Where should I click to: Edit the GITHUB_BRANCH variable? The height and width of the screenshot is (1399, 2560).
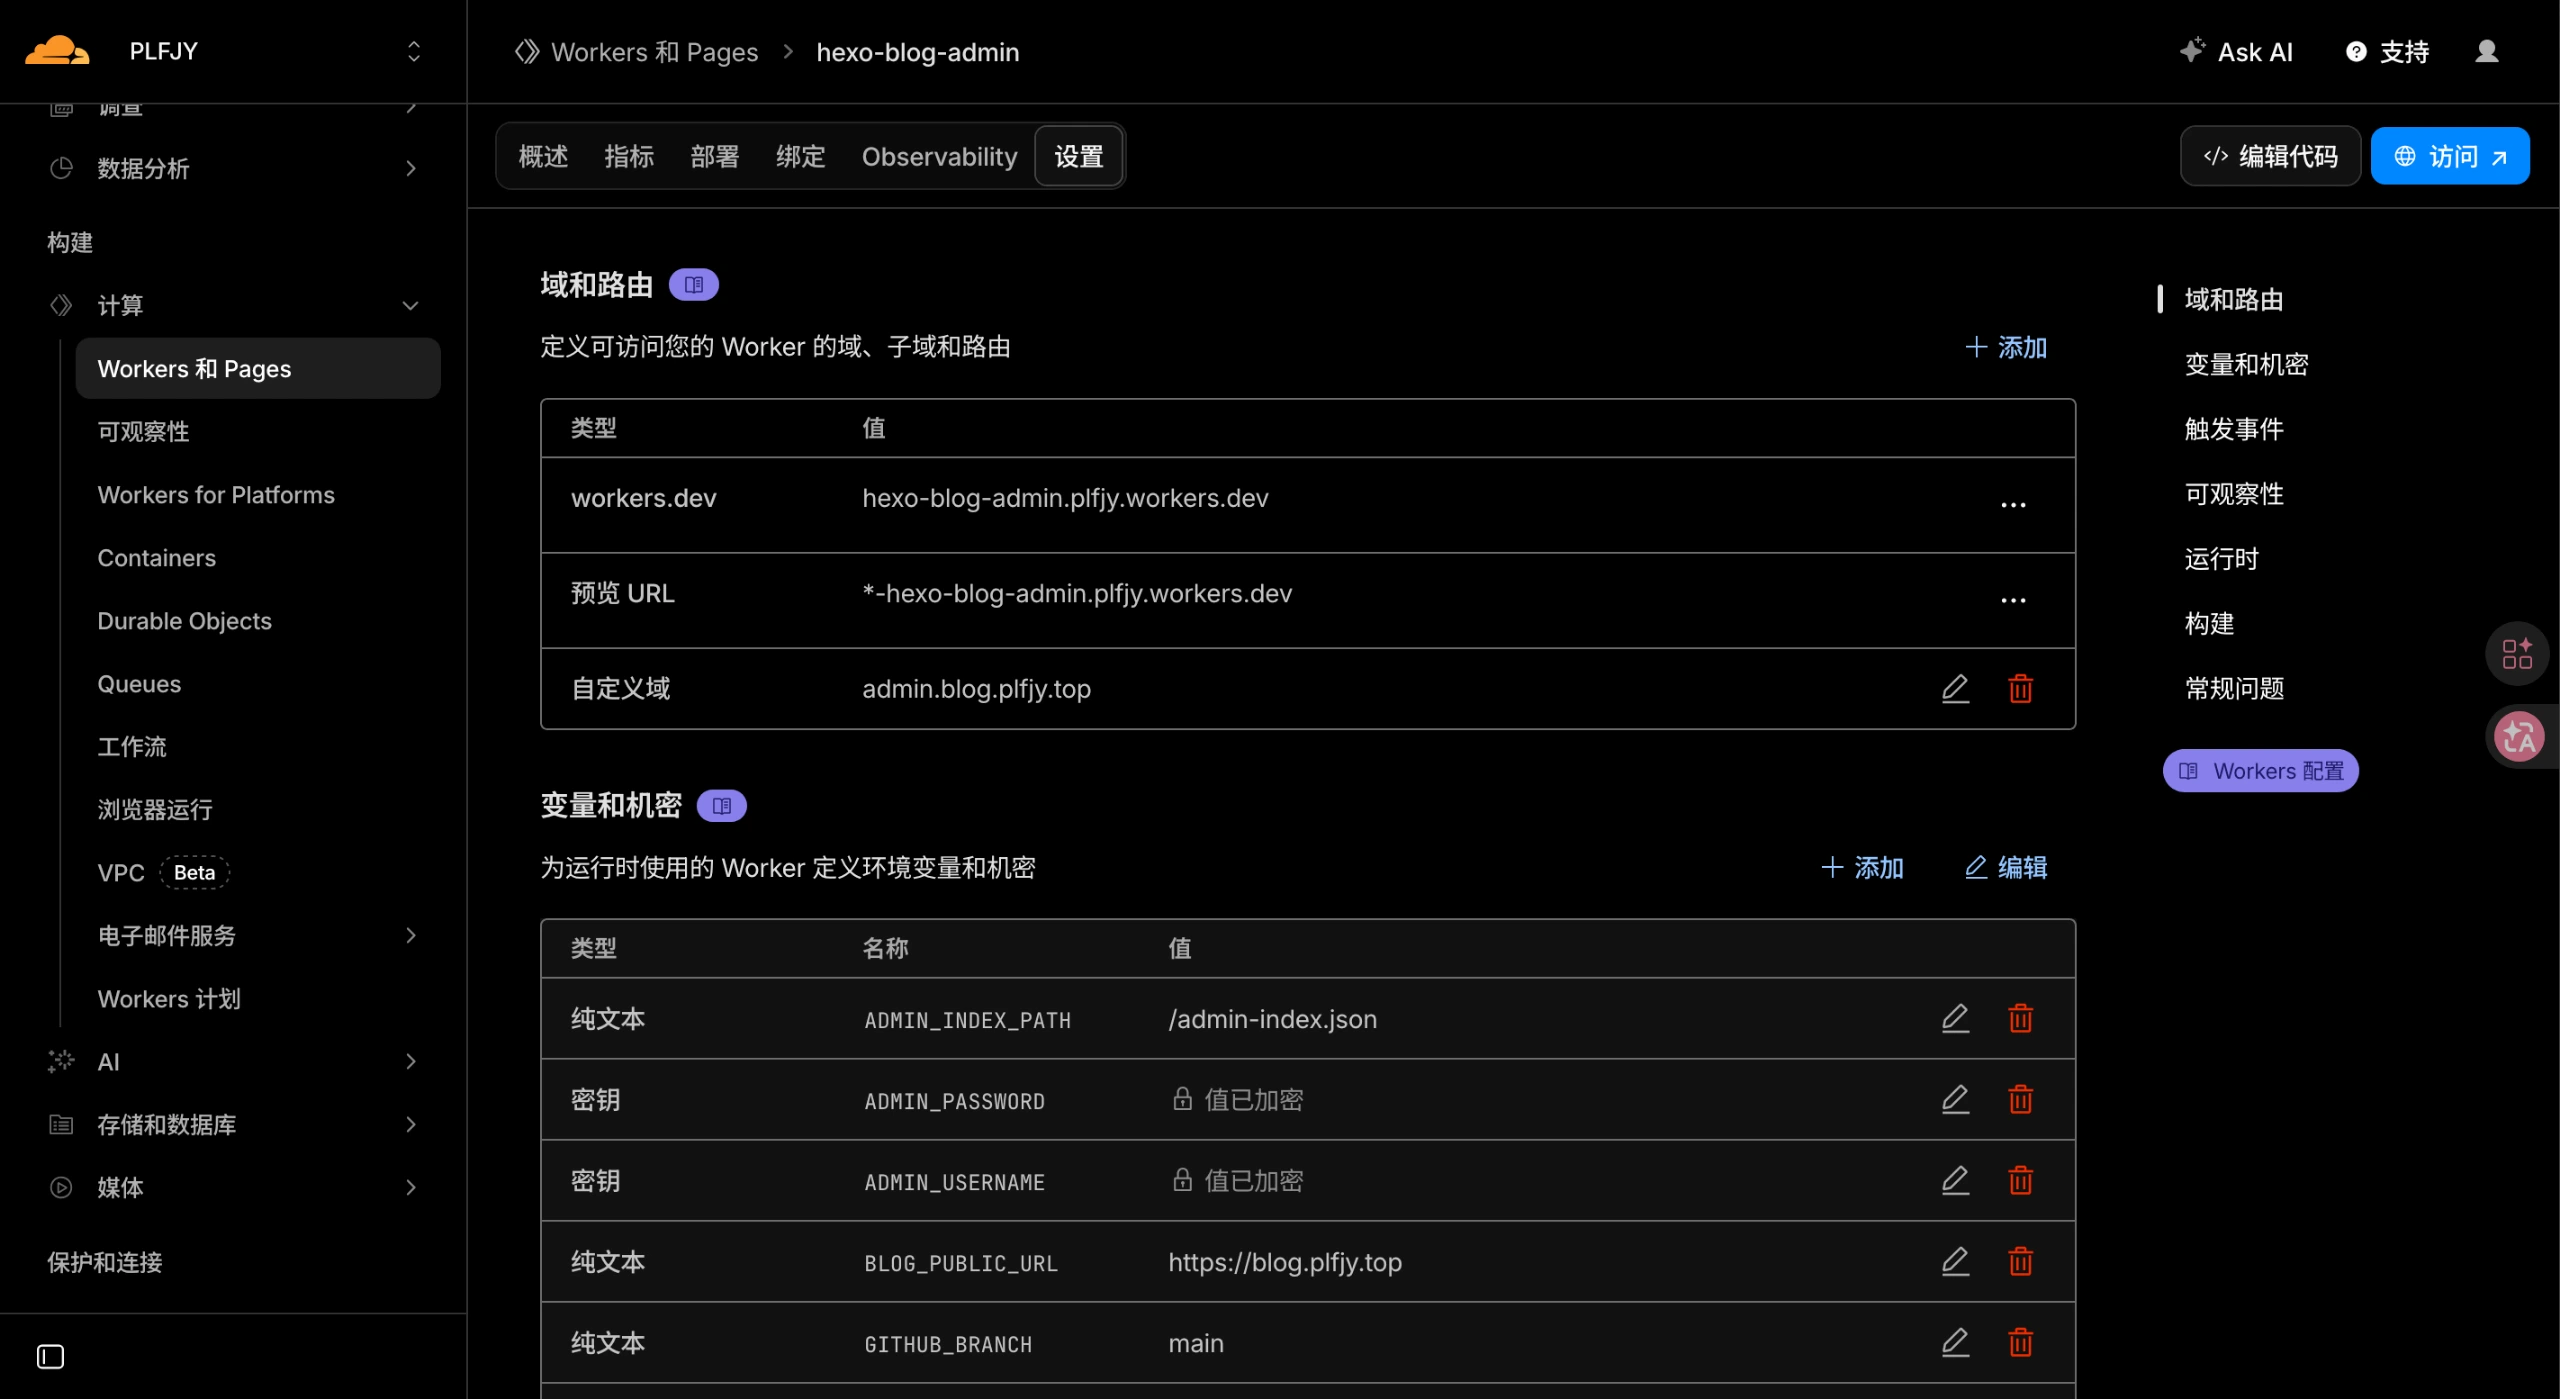[x=1955, y=1342]
